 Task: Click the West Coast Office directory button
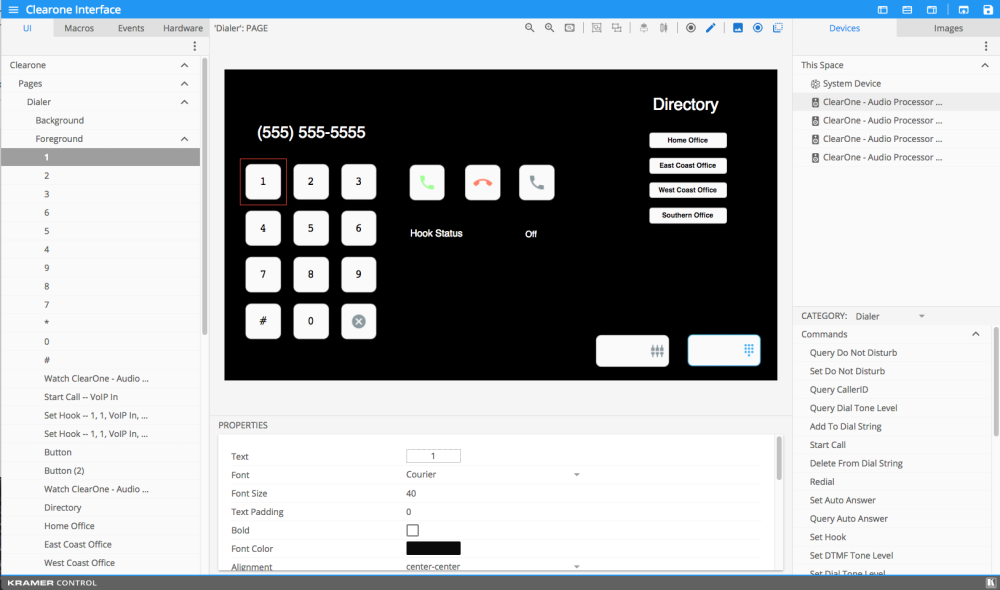[688, 190]
